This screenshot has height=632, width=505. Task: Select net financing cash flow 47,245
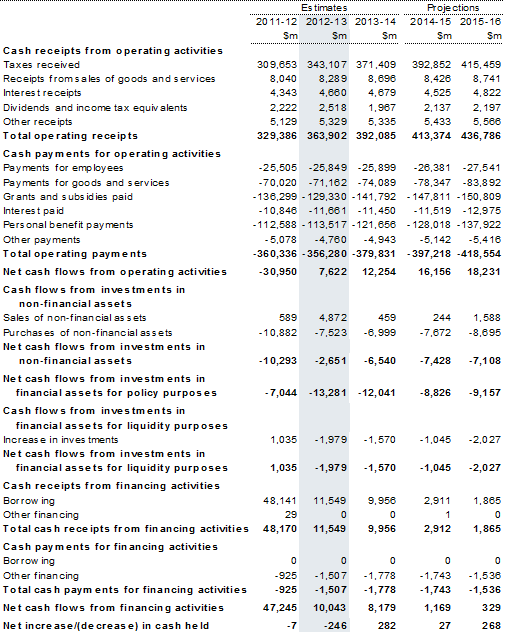click(x=280, y=608)
